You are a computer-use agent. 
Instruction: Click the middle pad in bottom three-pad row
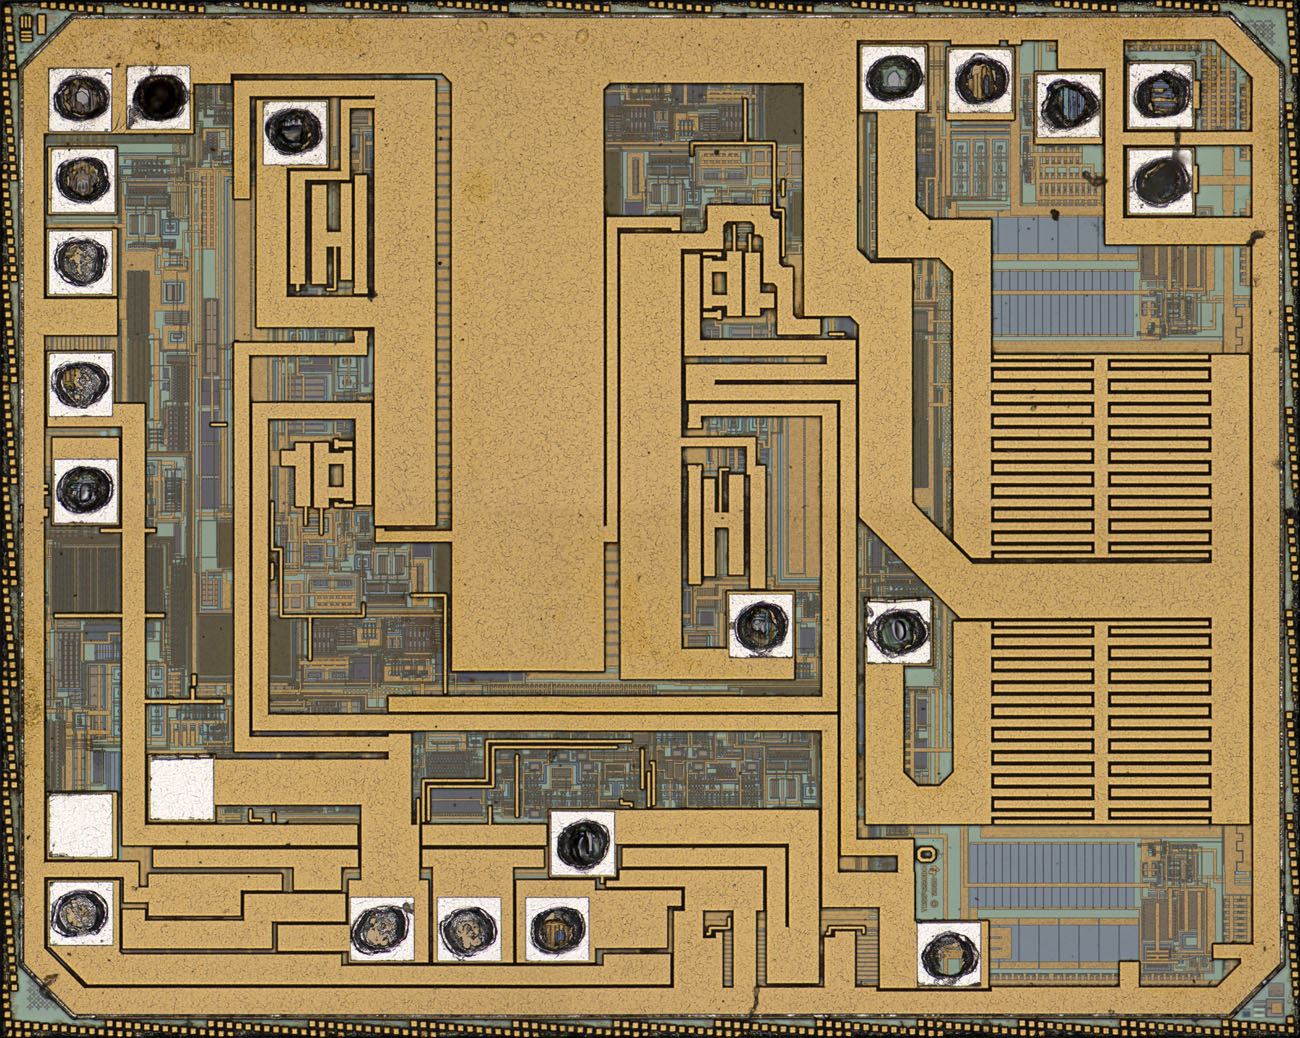coord(468,929)
